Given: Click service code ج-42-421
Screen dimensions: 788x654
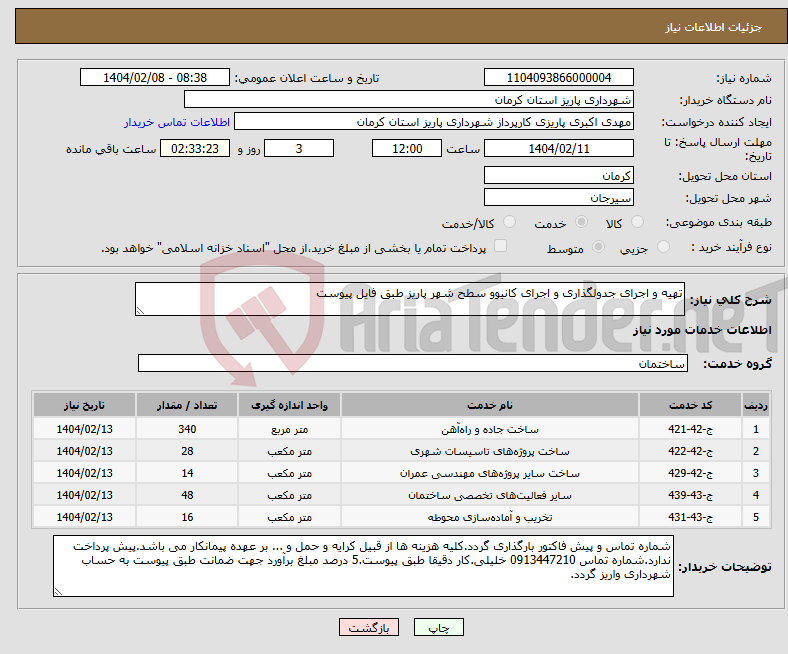Looking at the screenshot, I should pos(691,429).
